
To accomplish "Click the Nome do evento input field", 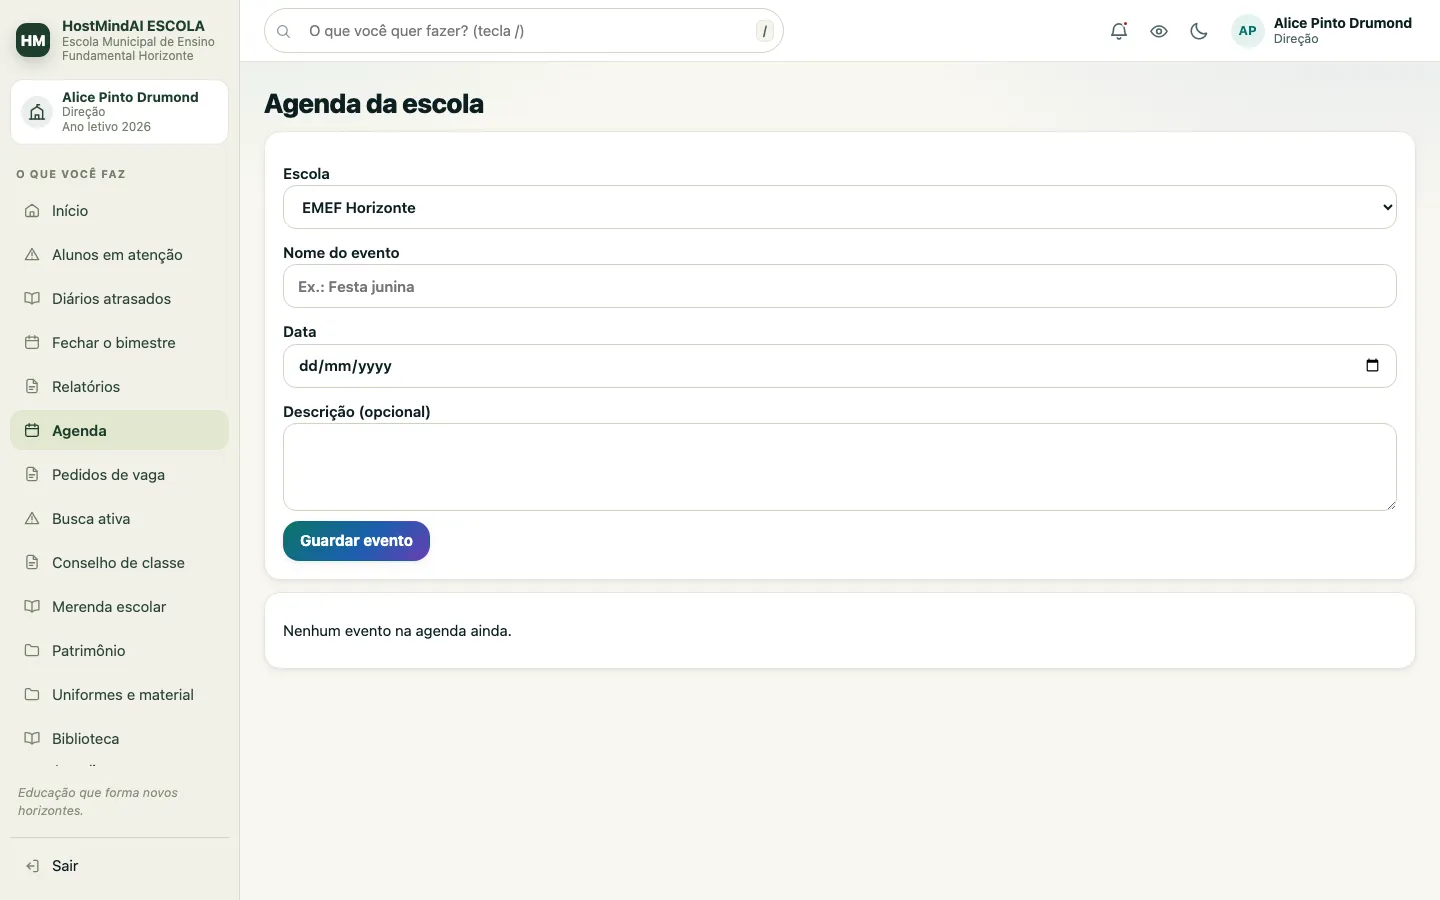I will pyautogui.click(x=840, y=287).
